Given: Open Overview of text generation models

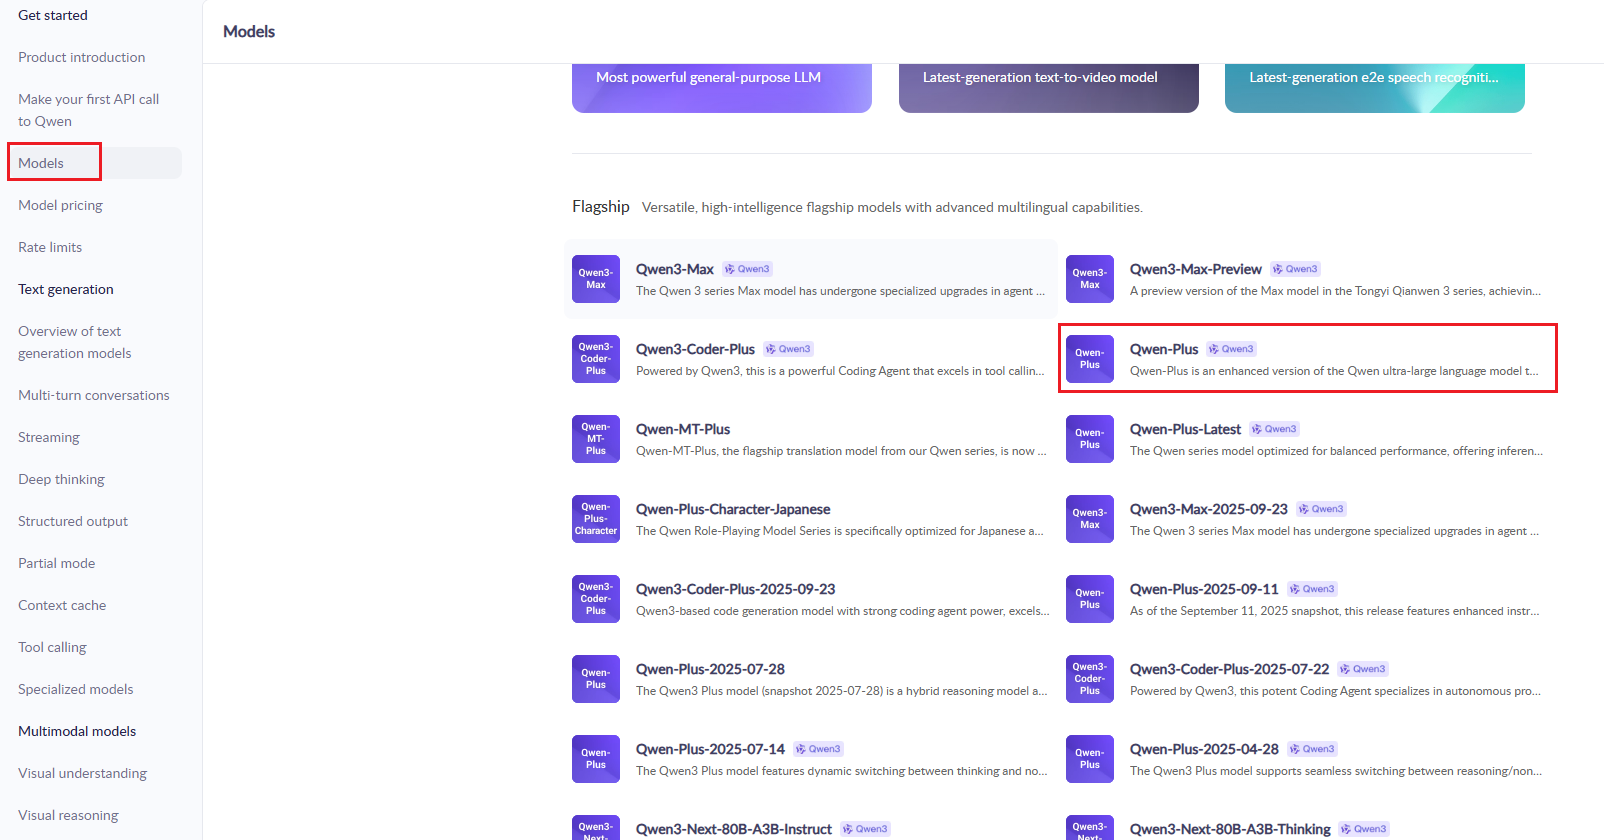Looking at the screenshot, I should click(75, 342).
